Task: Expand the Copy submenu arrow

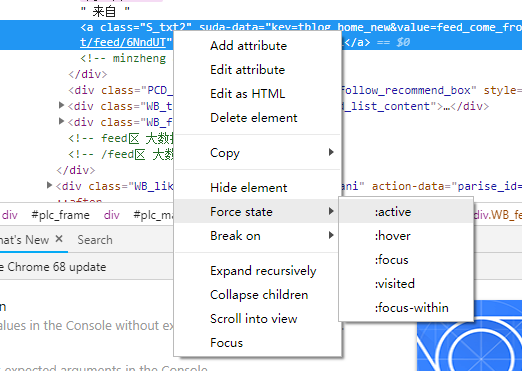Action: tap(331, 152)
